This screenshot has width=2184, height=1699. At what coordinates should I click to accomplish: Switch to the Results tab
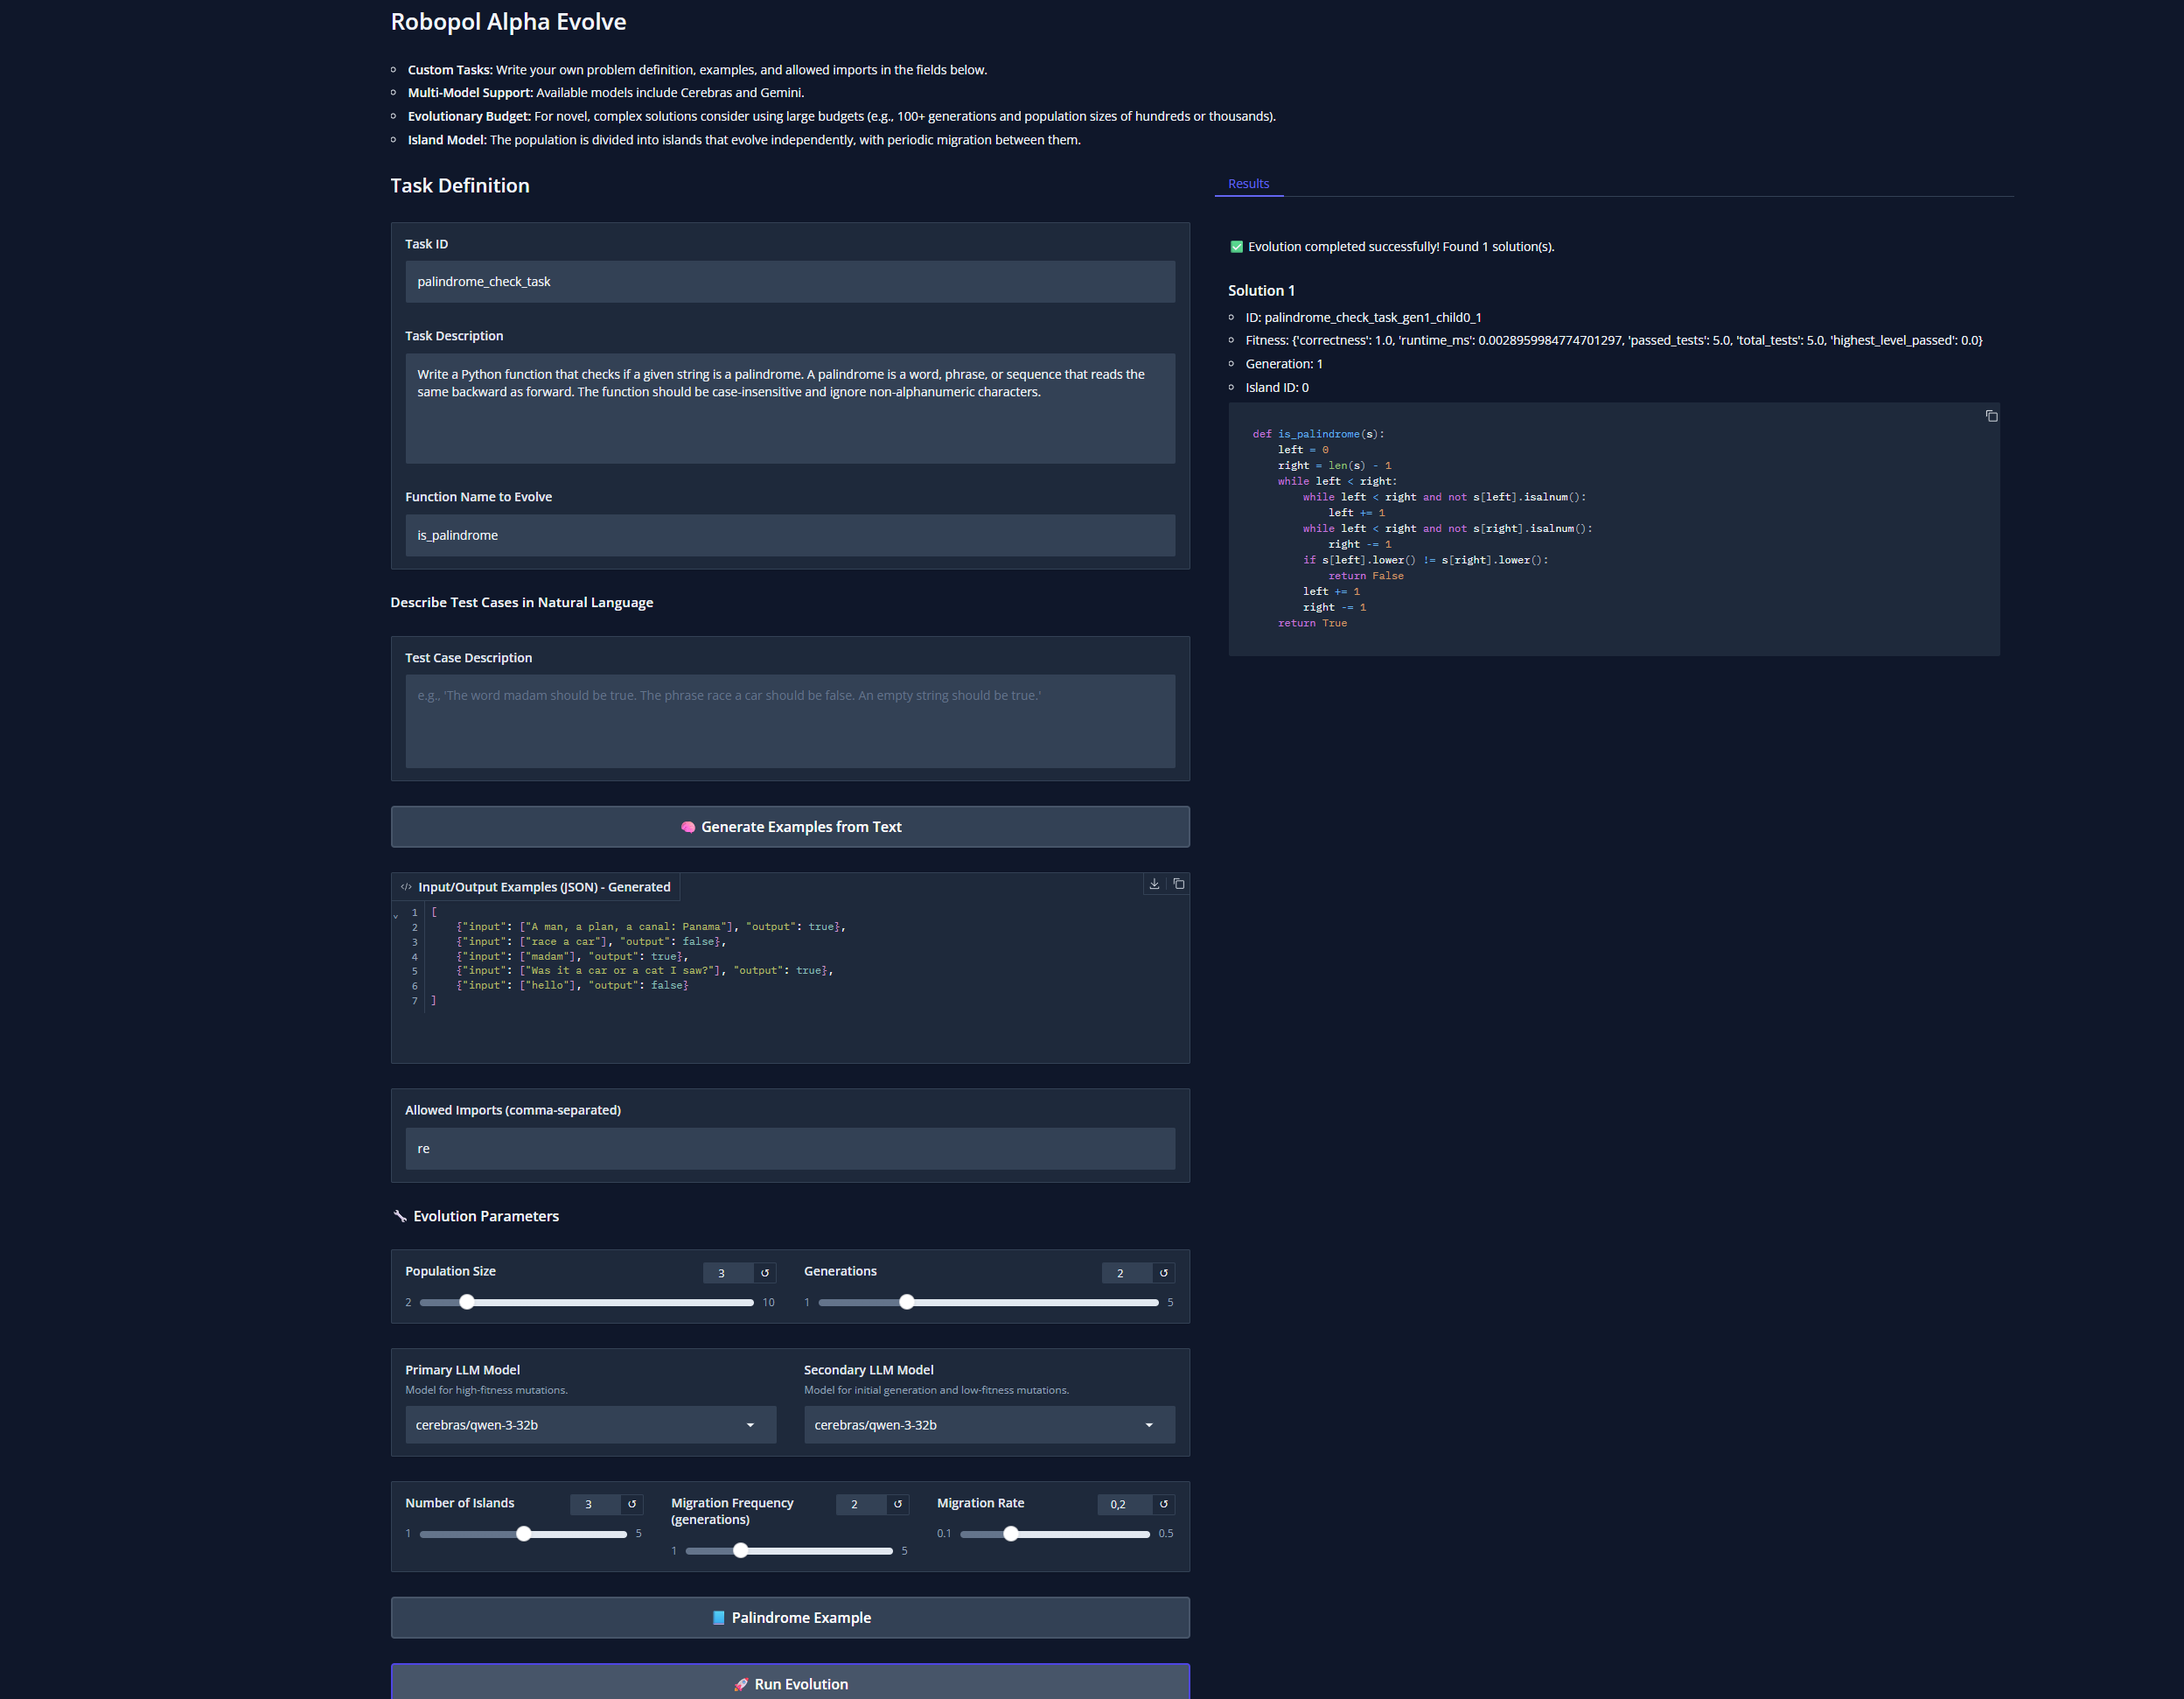(1248, 183)
